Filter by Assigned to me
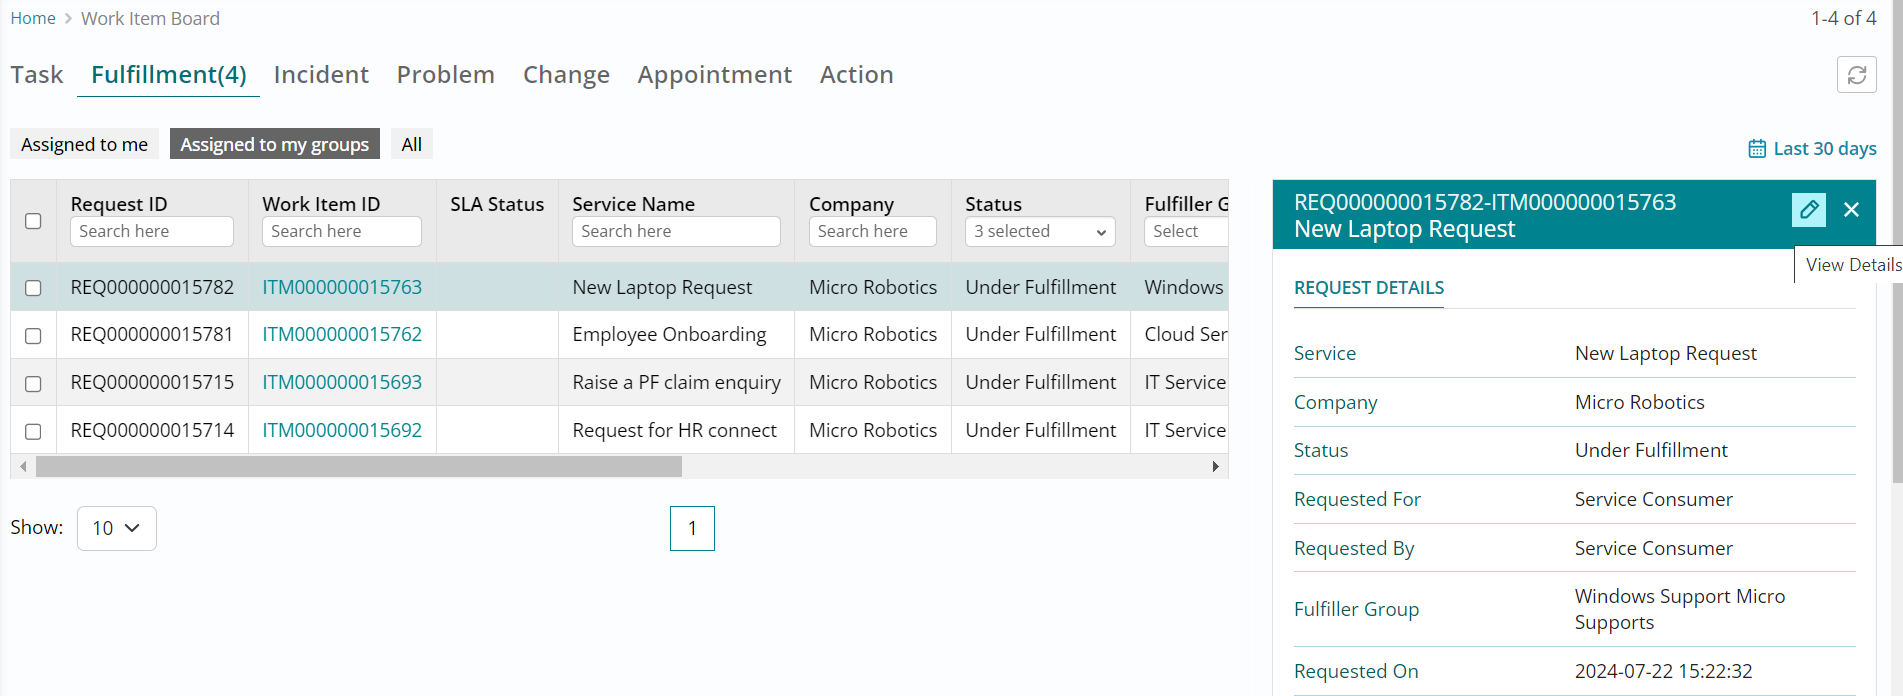1903x696 pixels. click(84, 145)
